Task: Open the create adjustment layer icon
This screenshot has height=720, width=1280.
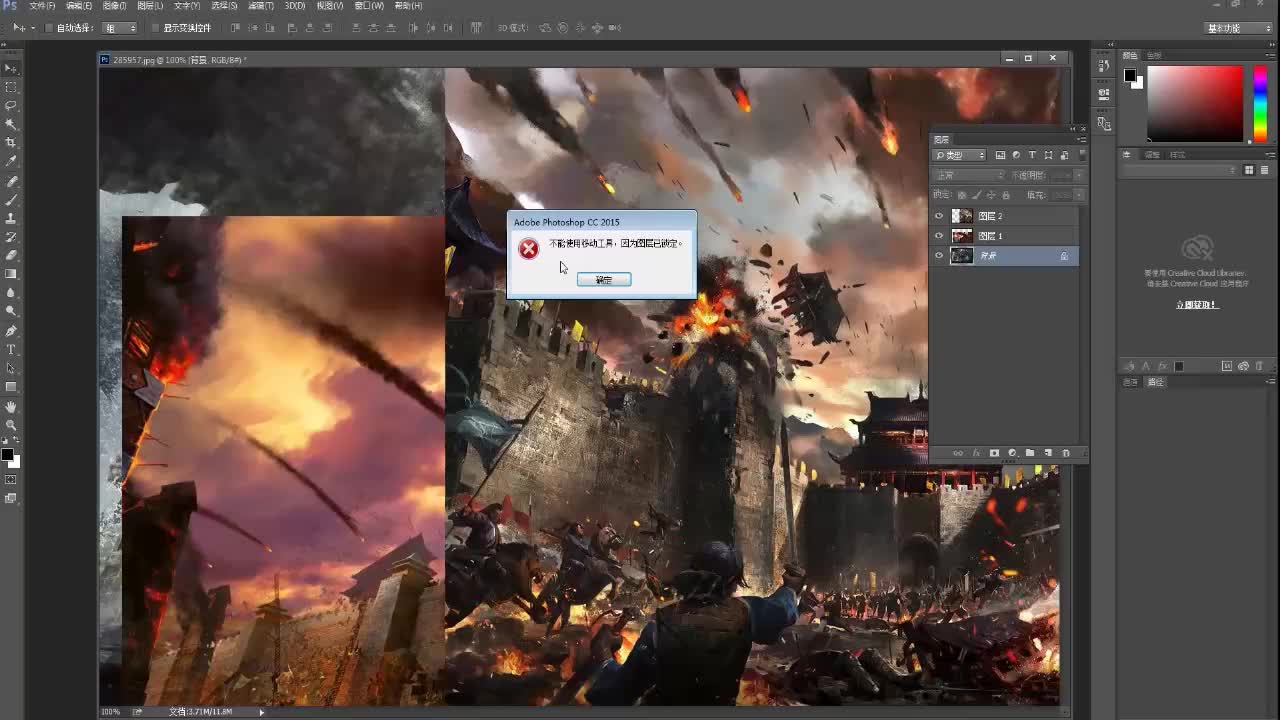Action: tap(1013, 453)
